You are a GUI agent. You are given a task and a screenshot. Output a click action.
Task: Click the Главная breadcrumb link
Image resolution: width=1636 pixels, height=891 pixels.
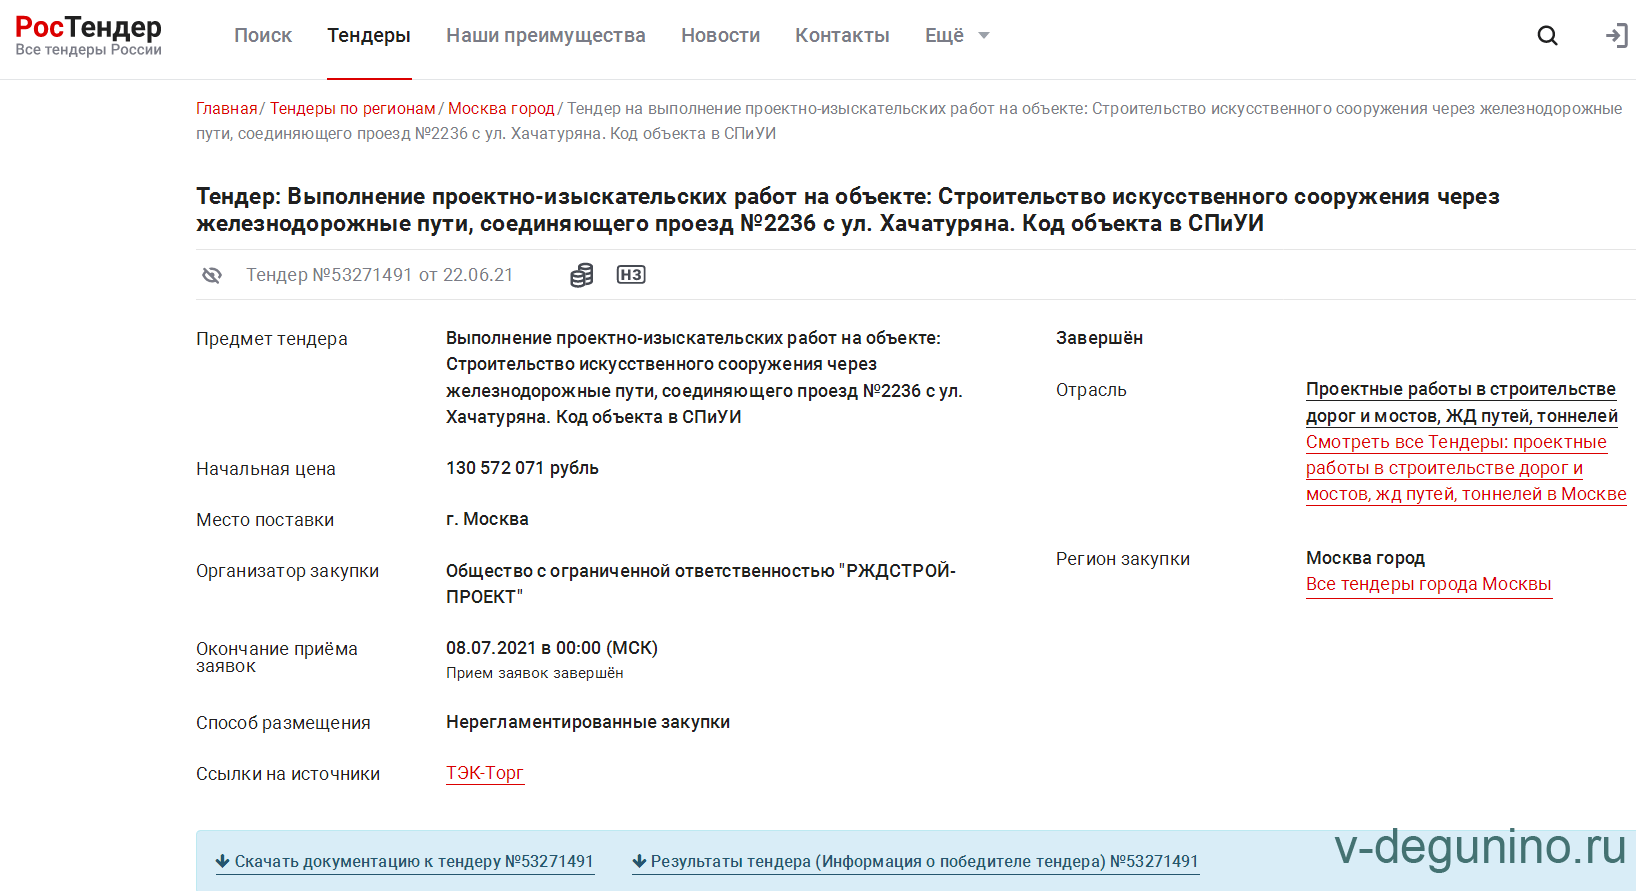pos(226,108)
